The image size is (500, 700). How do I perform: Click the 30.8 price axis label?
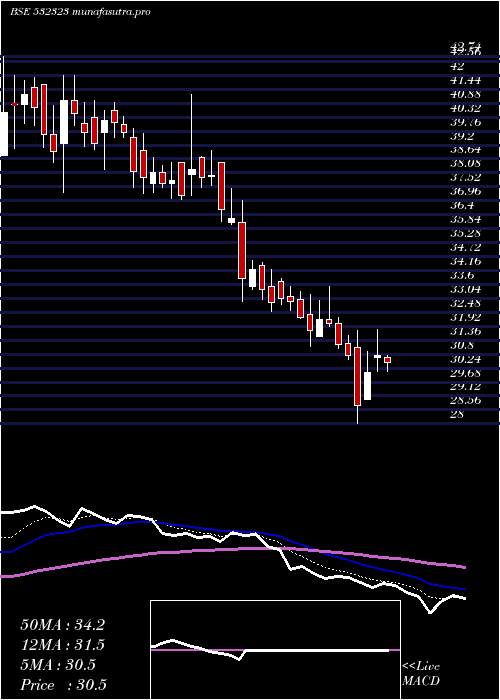[x=462, y=345]
